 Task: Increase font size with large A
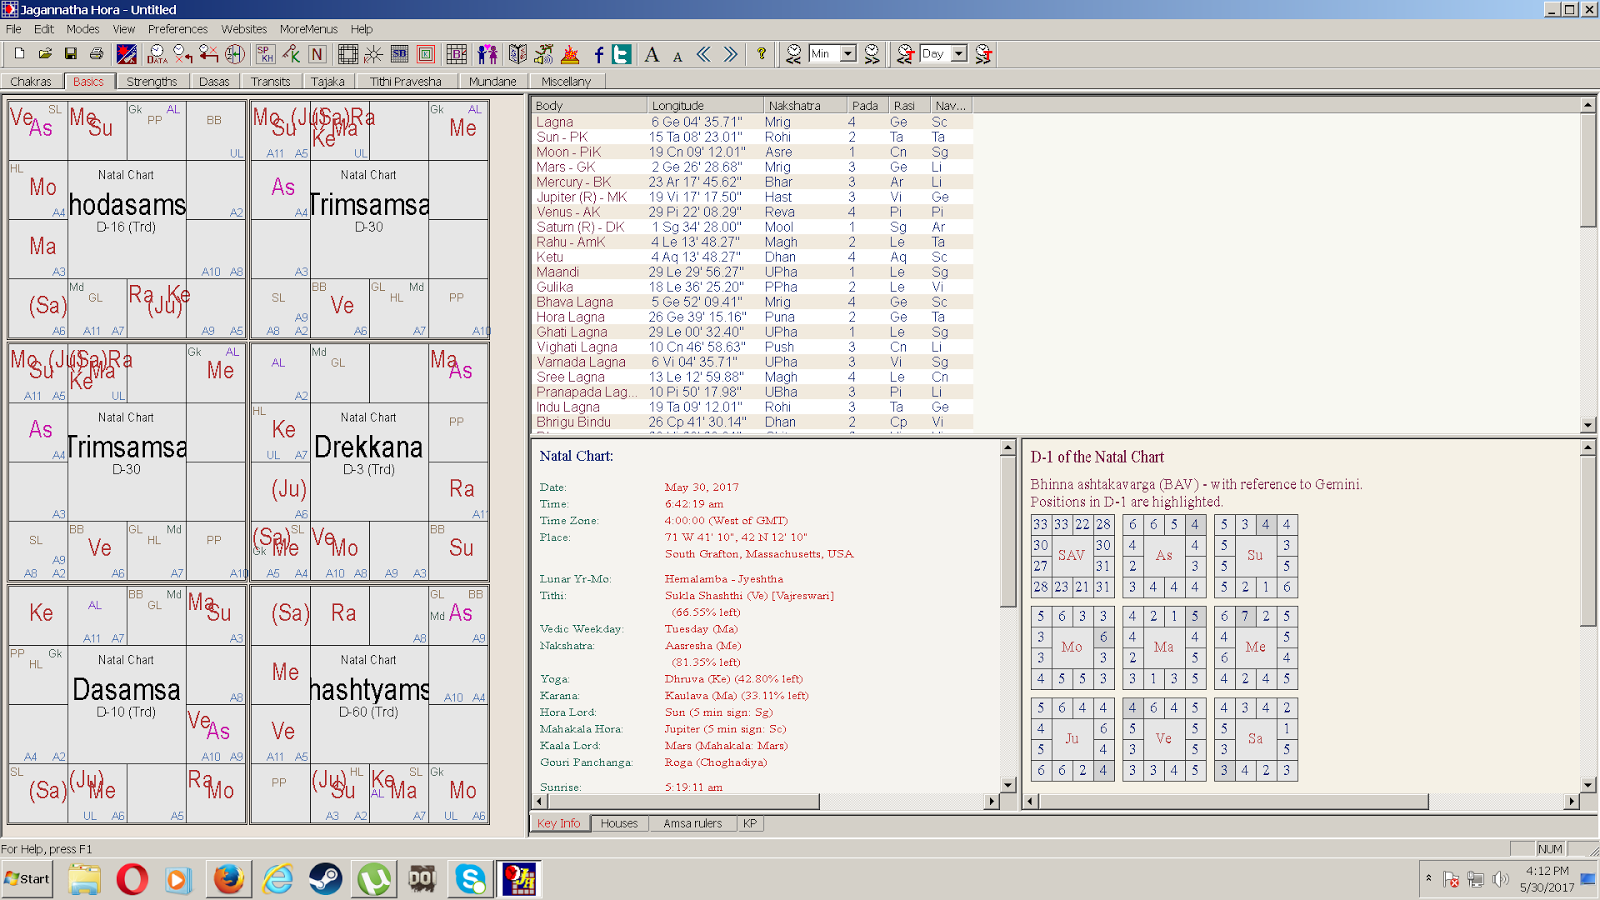(652, 54)
